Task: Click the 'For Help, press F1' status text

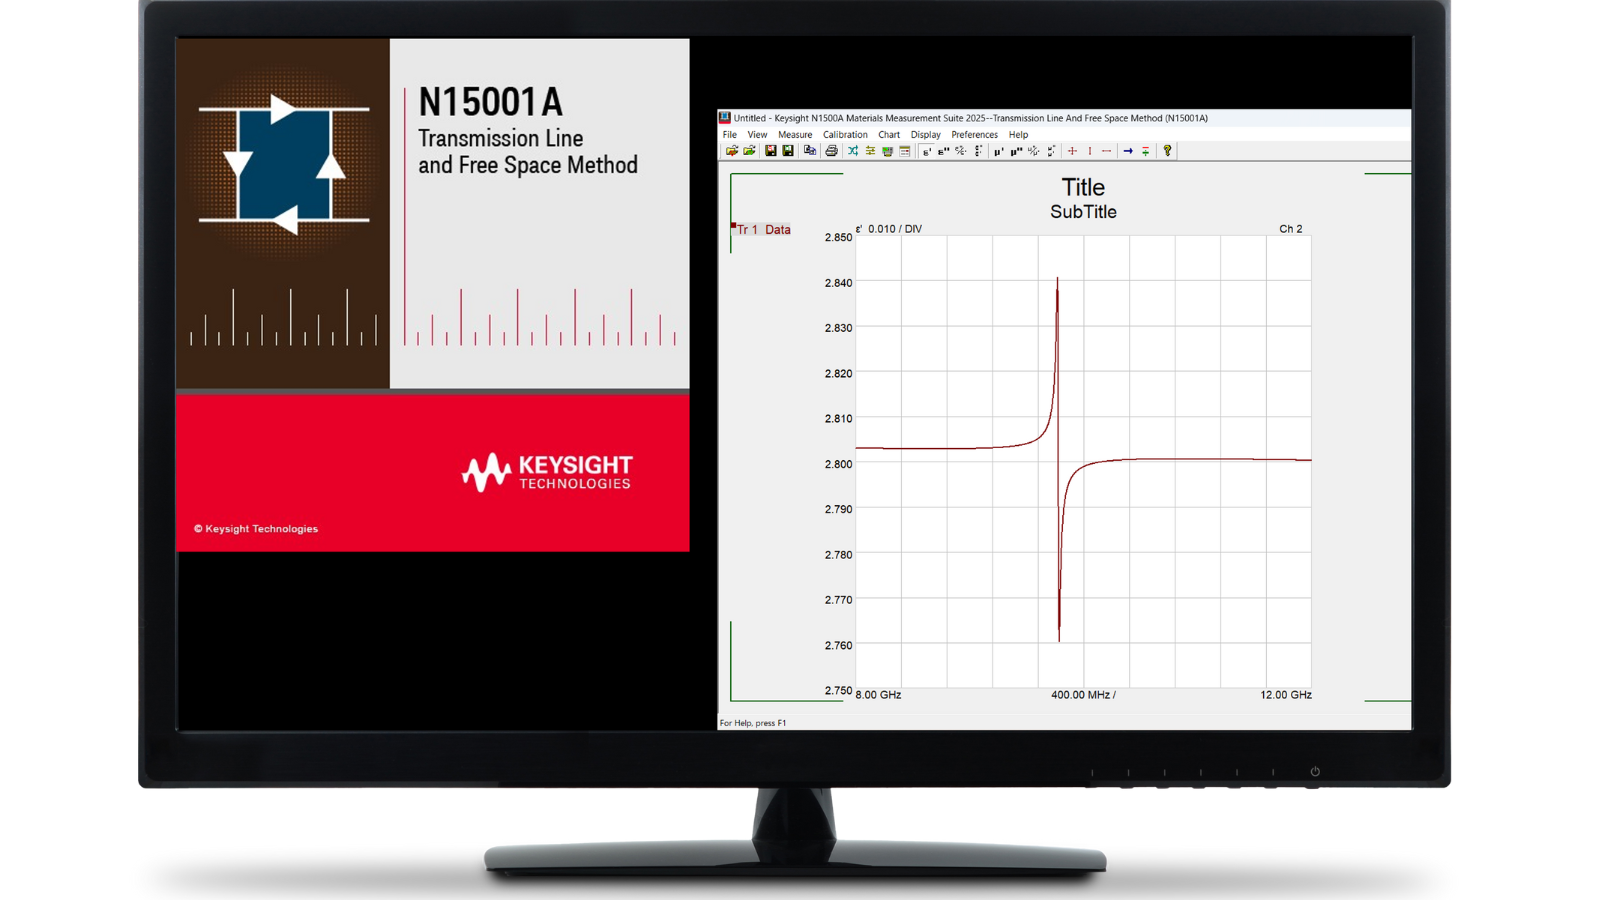Action: tap(753, 723)
